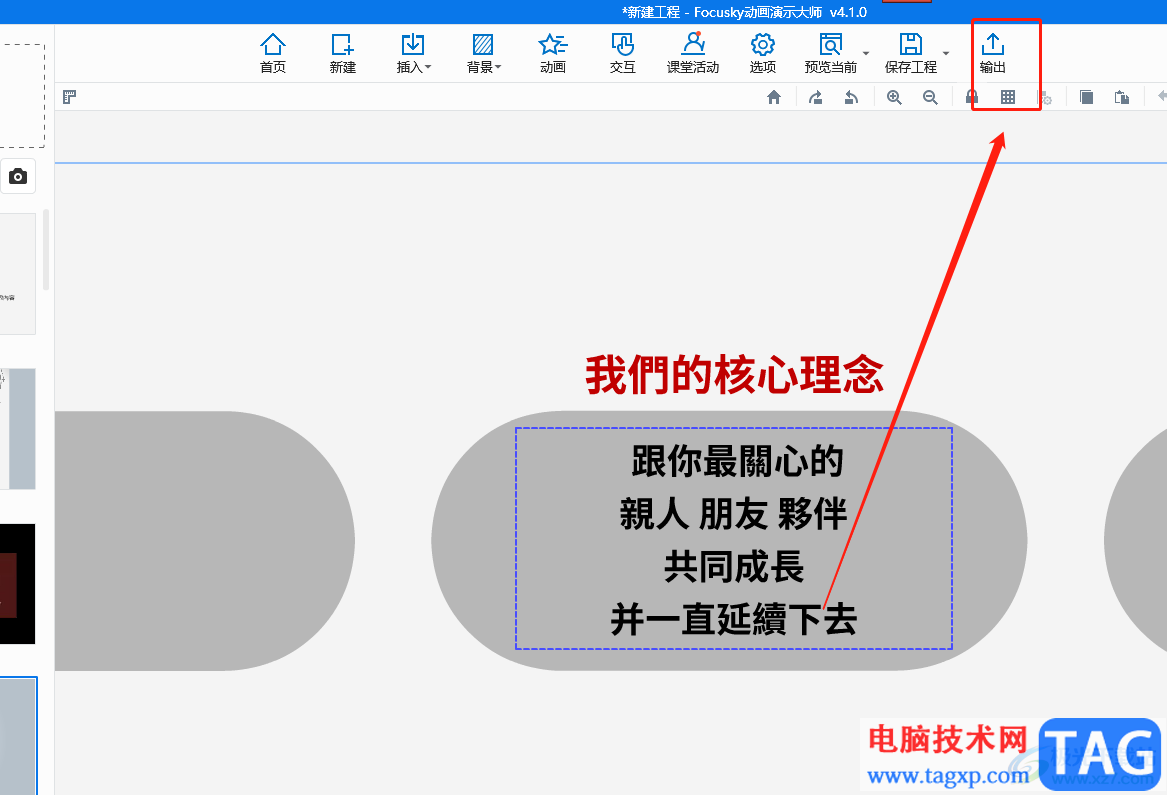The width and height of the screenshot is (1167, 795).
Task: Click the camera snapshot button in sidebar
Action: tap(18, 176)
